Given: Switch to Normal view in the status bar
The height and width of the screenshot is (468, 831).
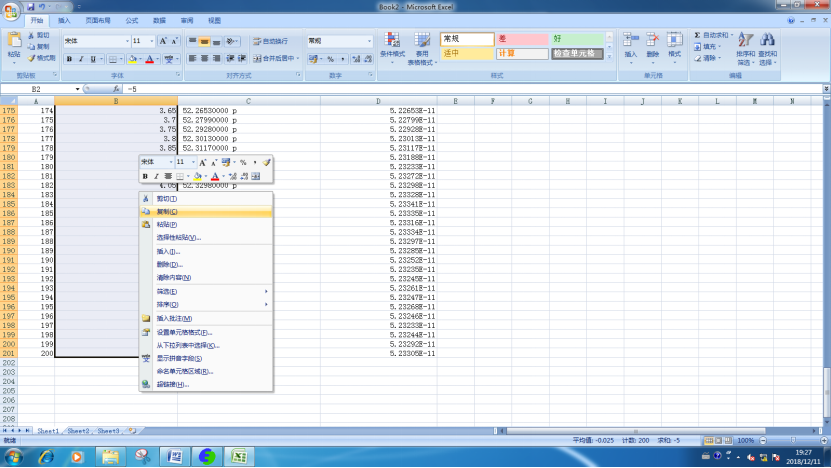Looking at the screenshot, I should click(709, 440).
